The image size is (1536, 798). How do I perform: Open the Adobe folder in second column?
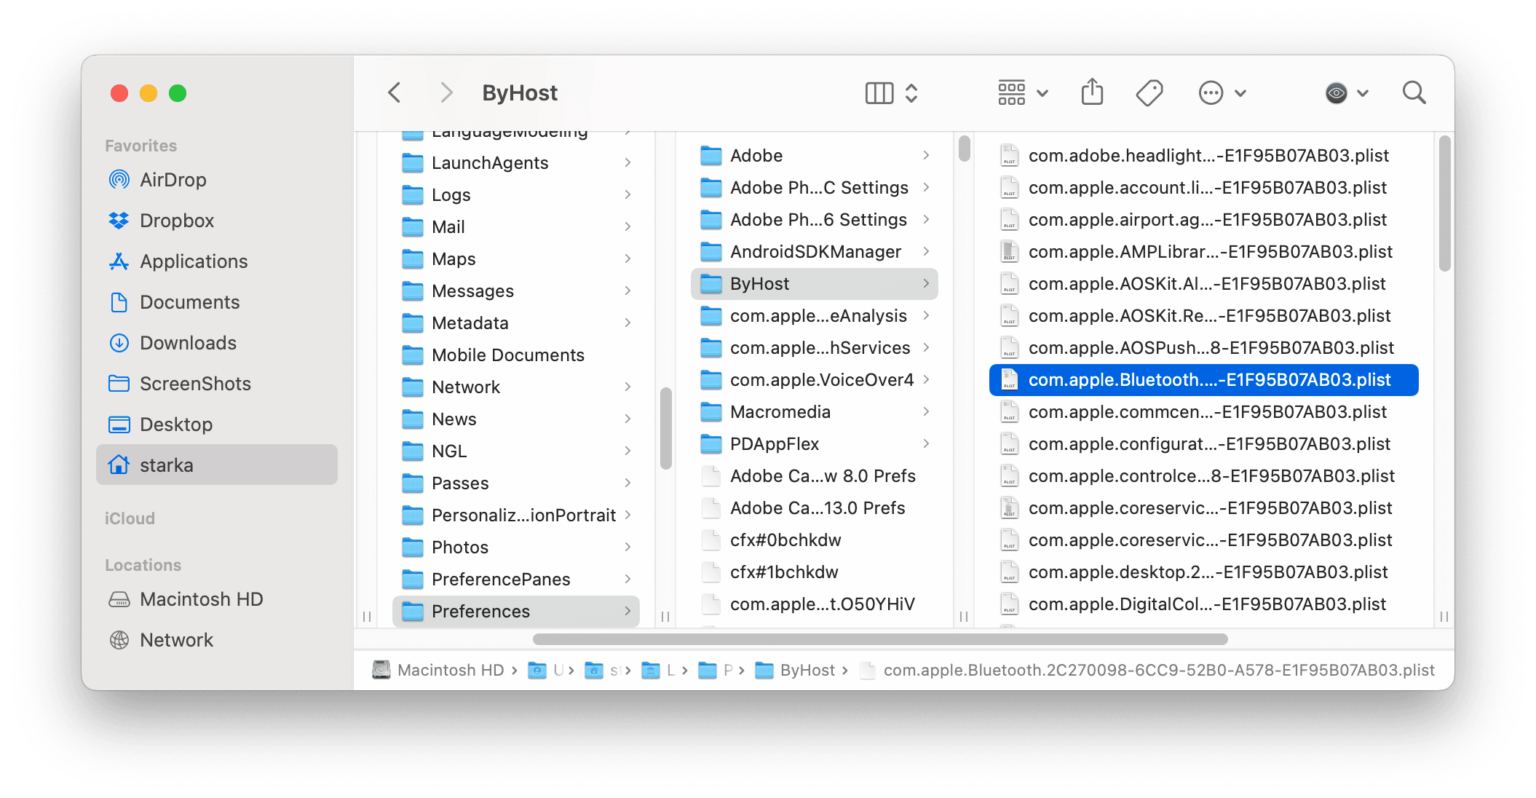815,156
